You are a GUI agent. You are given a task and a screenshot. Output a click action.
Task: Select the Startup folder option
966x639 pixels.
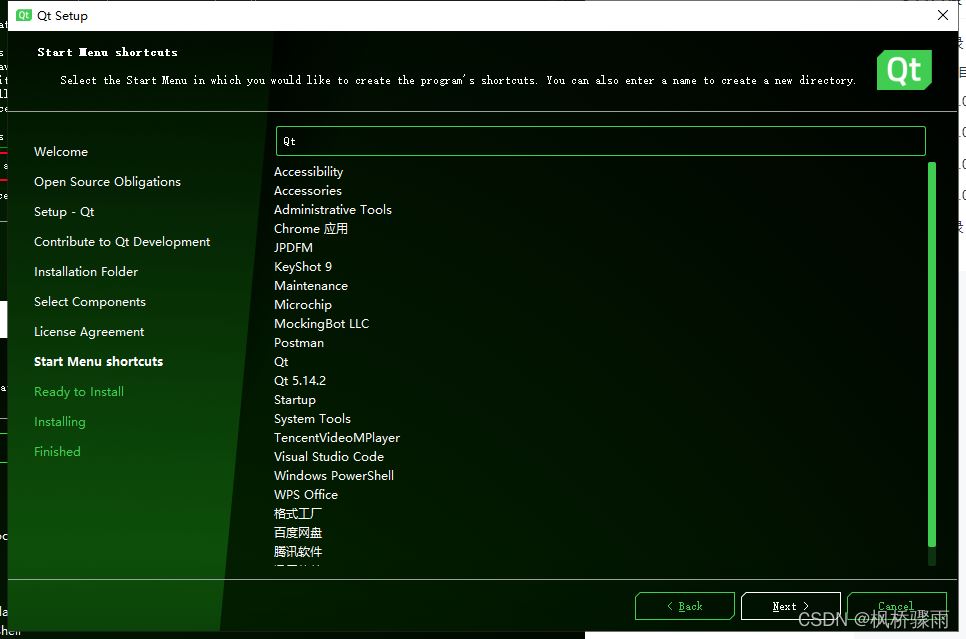294,399
